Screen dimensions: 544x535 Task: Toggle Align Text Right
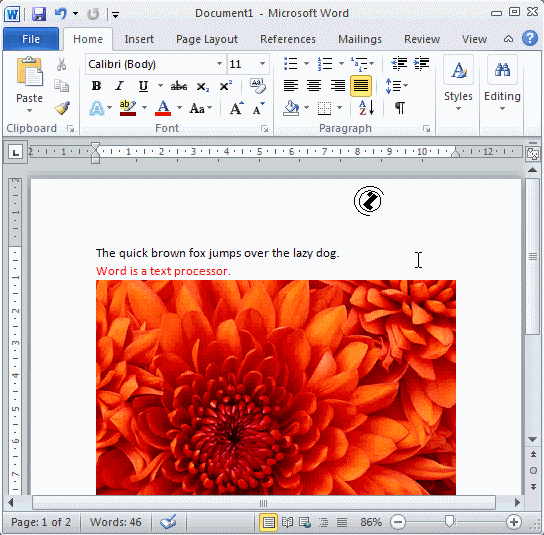click(x=338, y=86)
